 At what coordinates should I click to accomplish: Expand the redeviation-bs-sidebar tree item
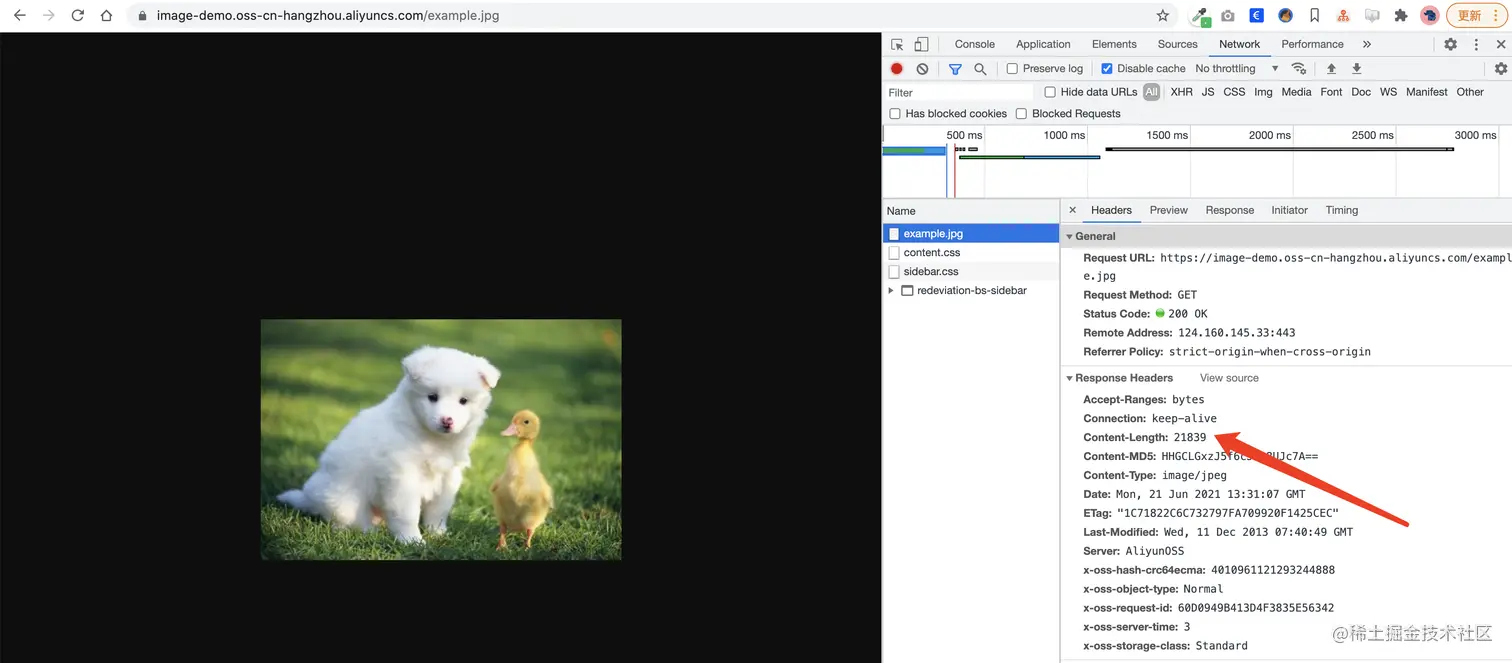[x=891, y=291]
